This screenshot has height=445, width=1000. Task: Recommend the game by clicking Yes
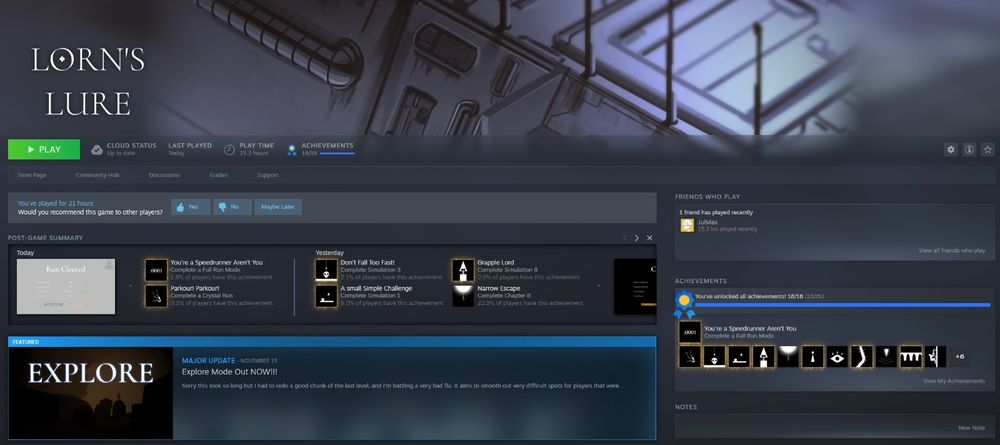tap(191, 207)
